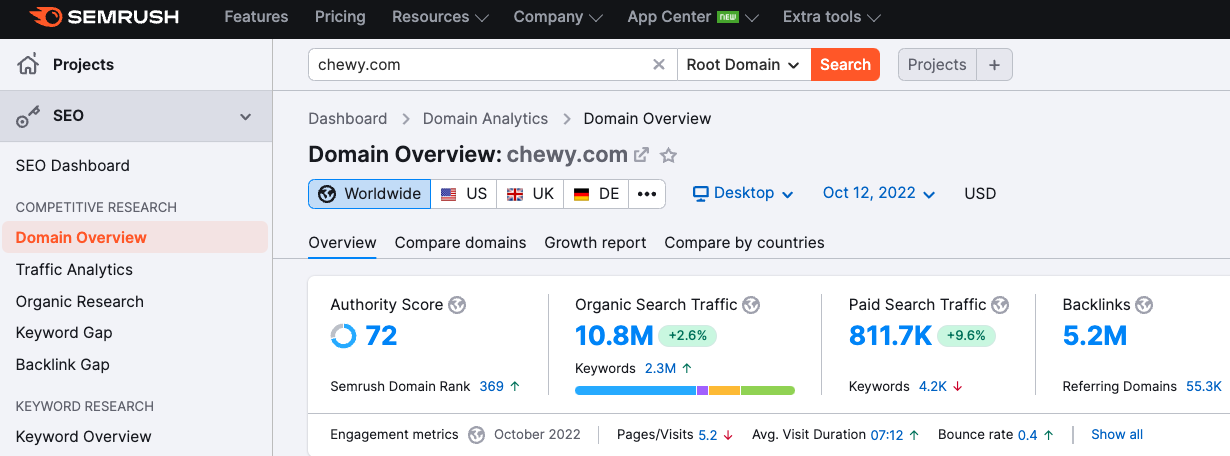Click Bounce rate value 0.4
The image size is (1230, 456).
pyautogui.click(x=1028, y=435)
